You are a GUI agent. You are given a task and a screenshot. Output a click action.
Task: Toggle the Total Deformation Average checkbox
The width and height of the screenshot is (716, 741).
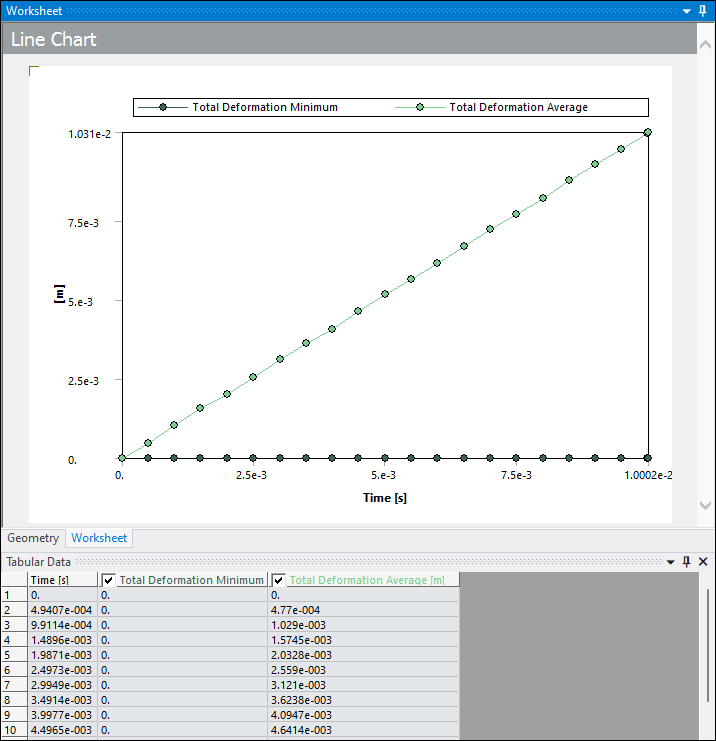pos(278,580)
